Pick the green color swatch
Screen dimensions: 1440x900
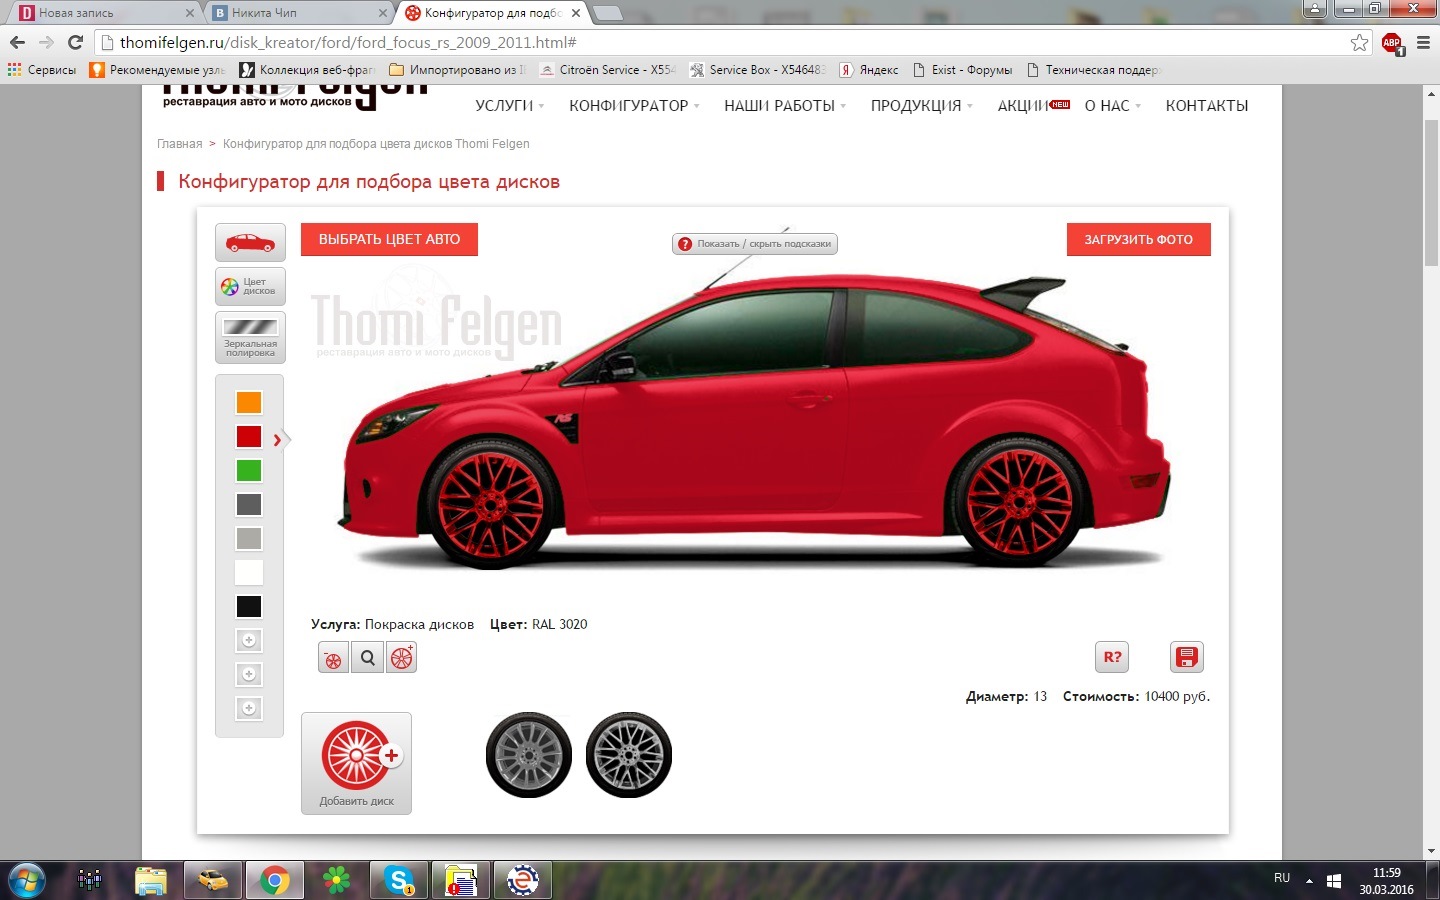pos(249,470)
